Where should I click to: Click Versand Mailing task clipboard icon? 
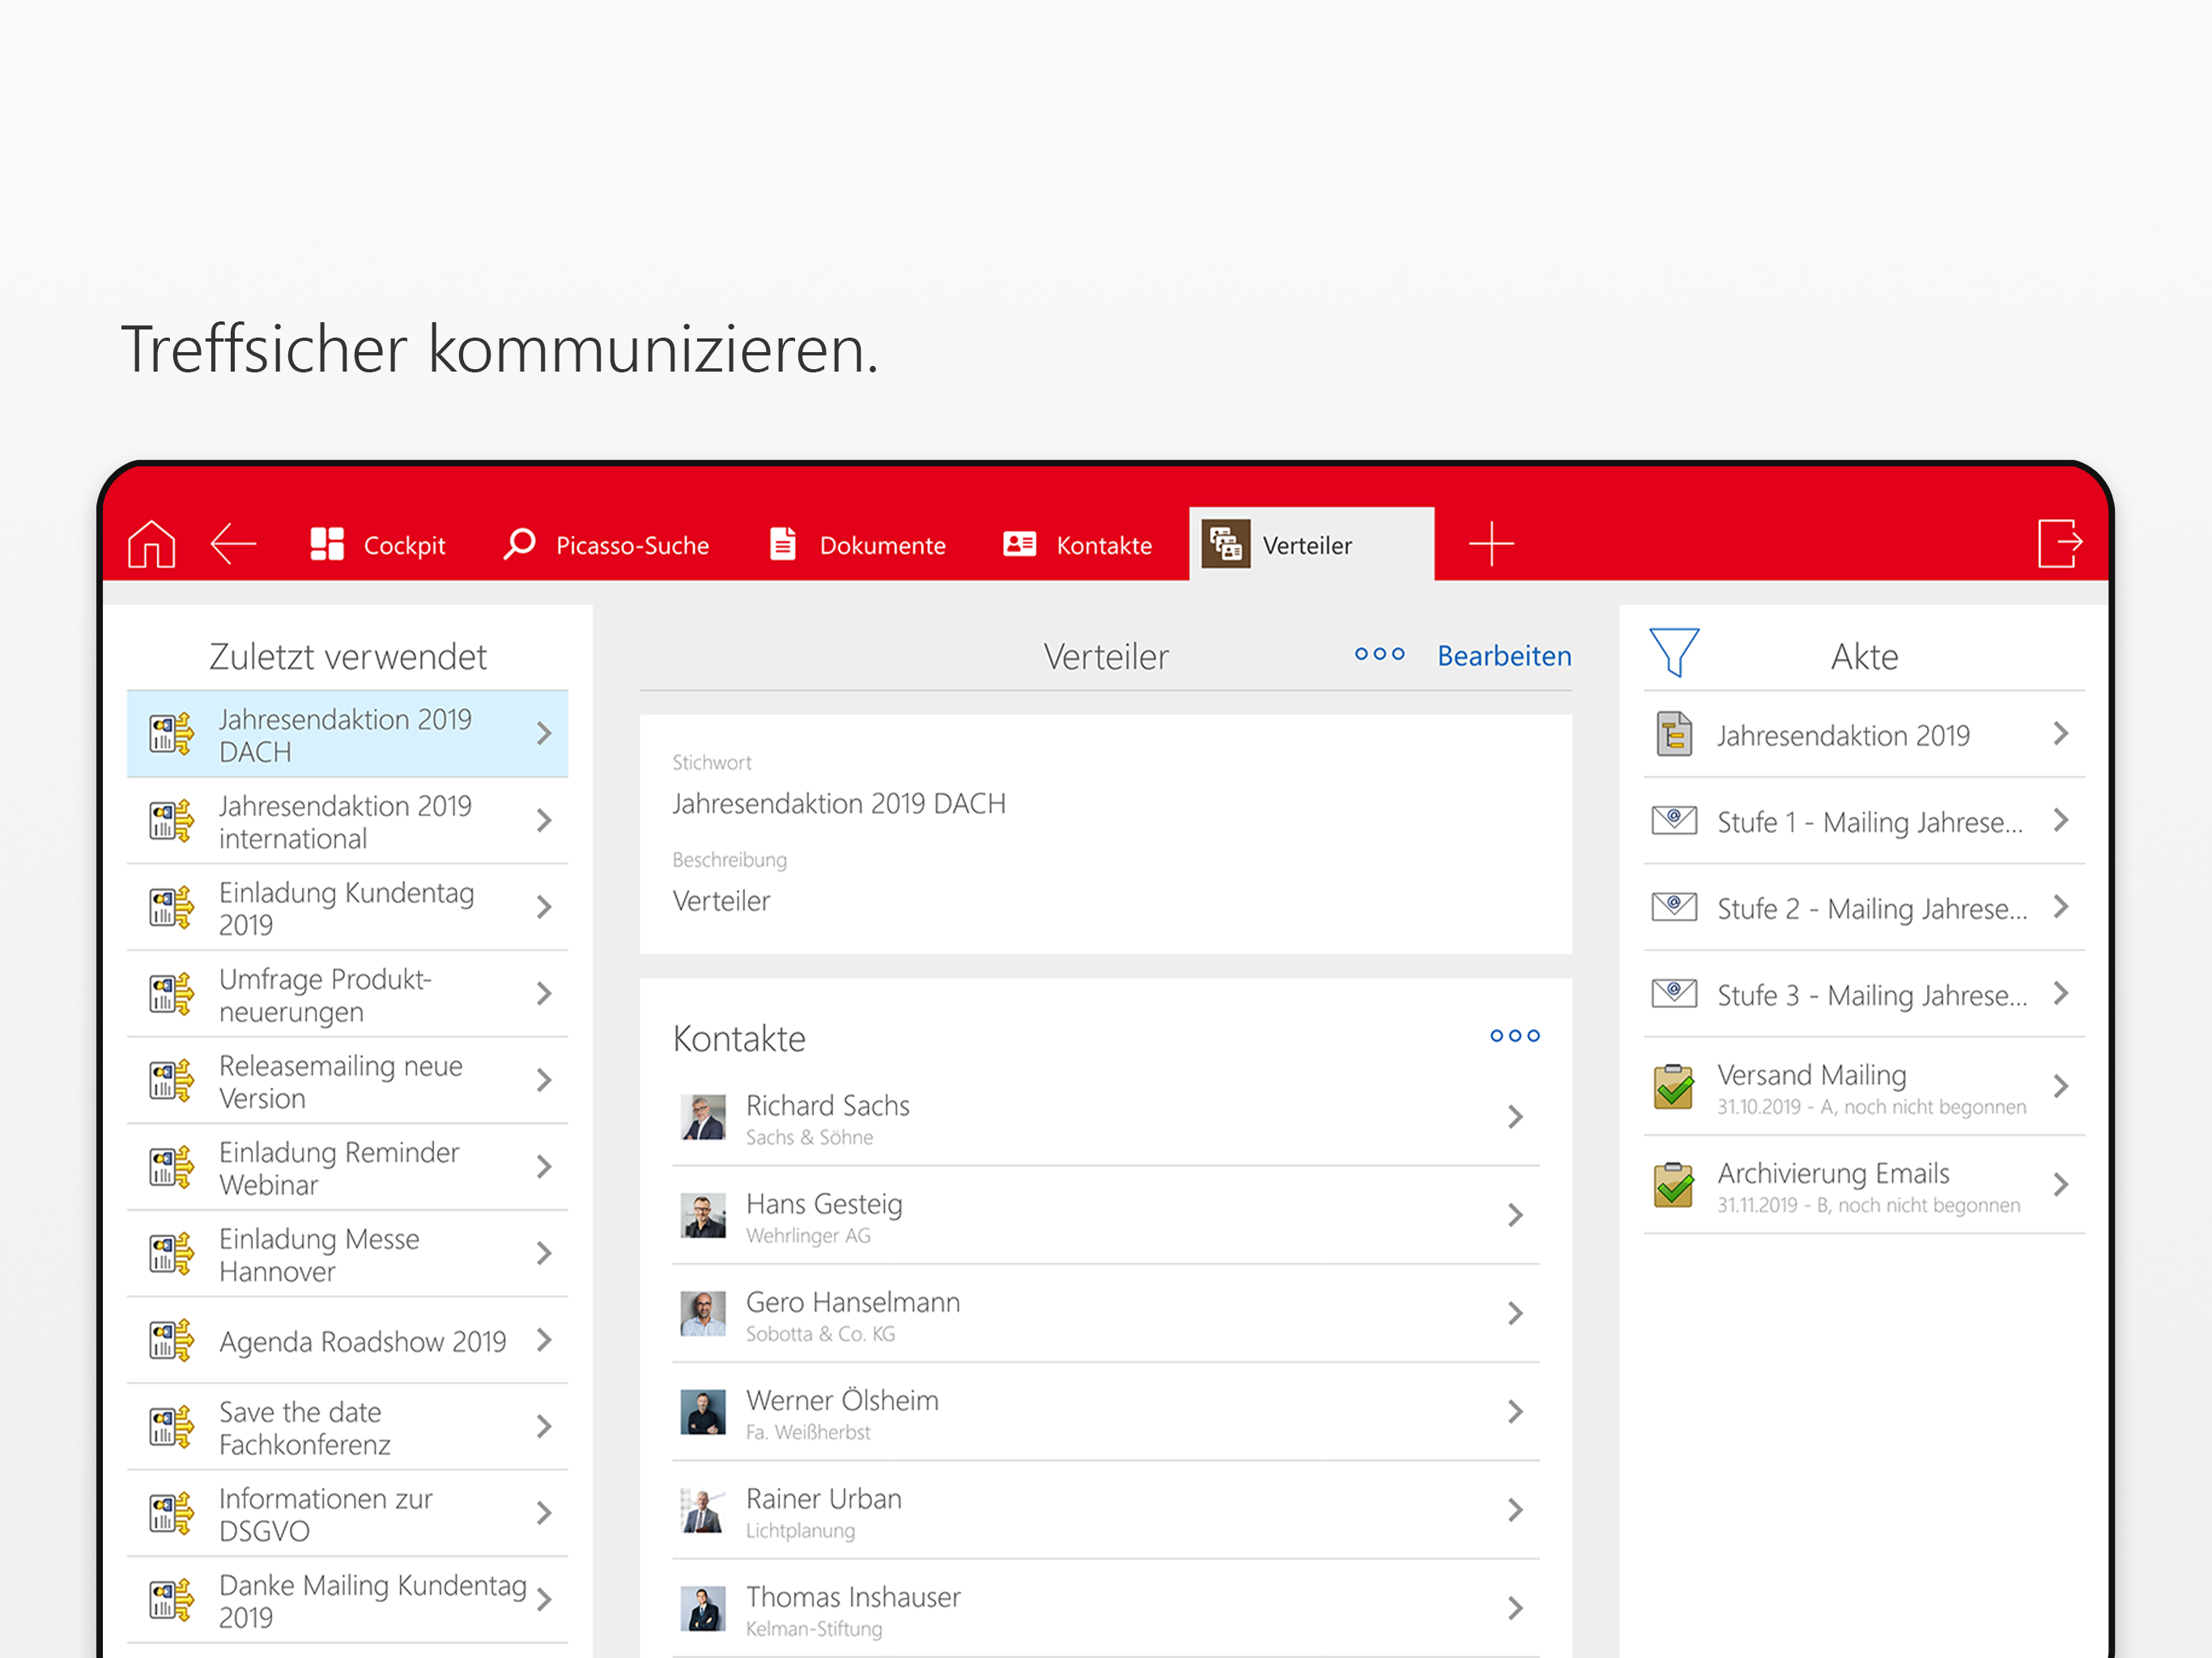point(1673,1087)
